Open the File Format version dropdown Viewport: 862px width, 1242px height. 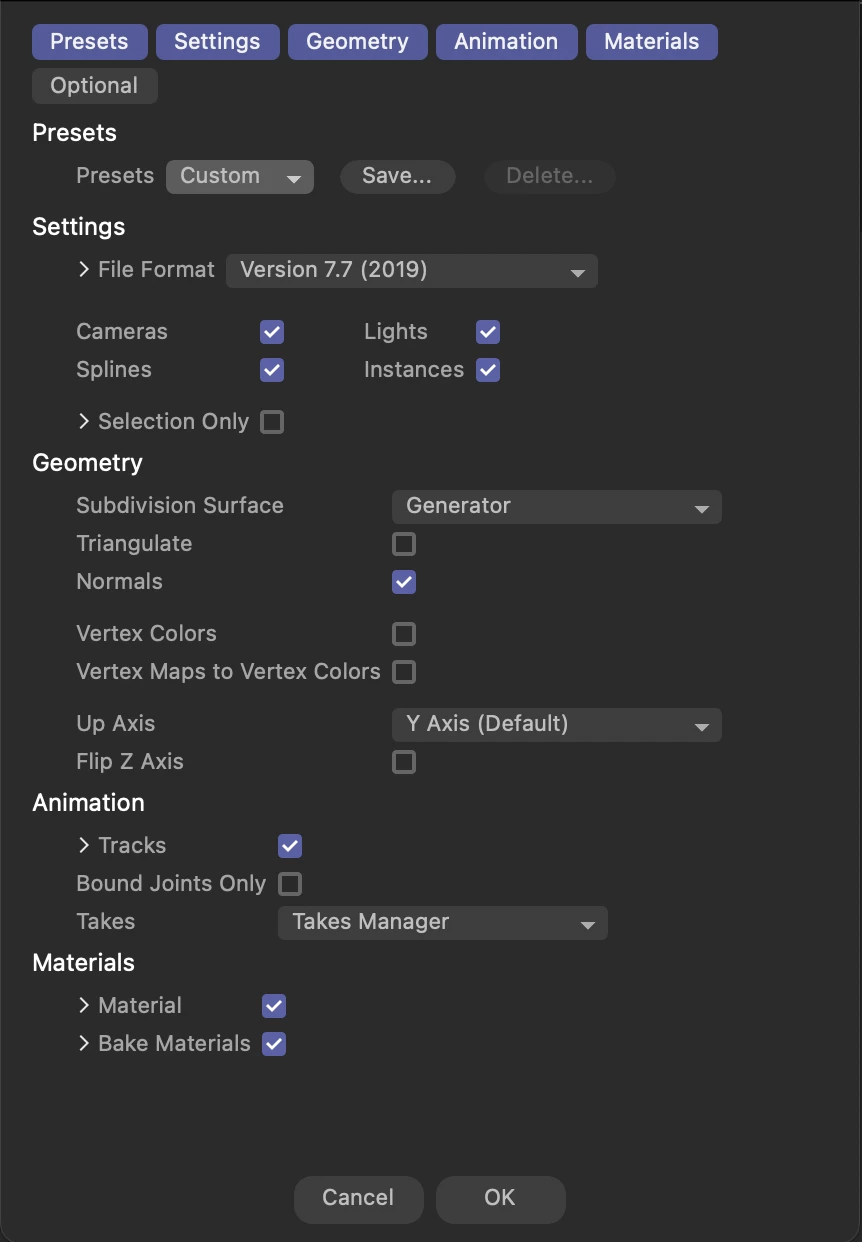412,271
